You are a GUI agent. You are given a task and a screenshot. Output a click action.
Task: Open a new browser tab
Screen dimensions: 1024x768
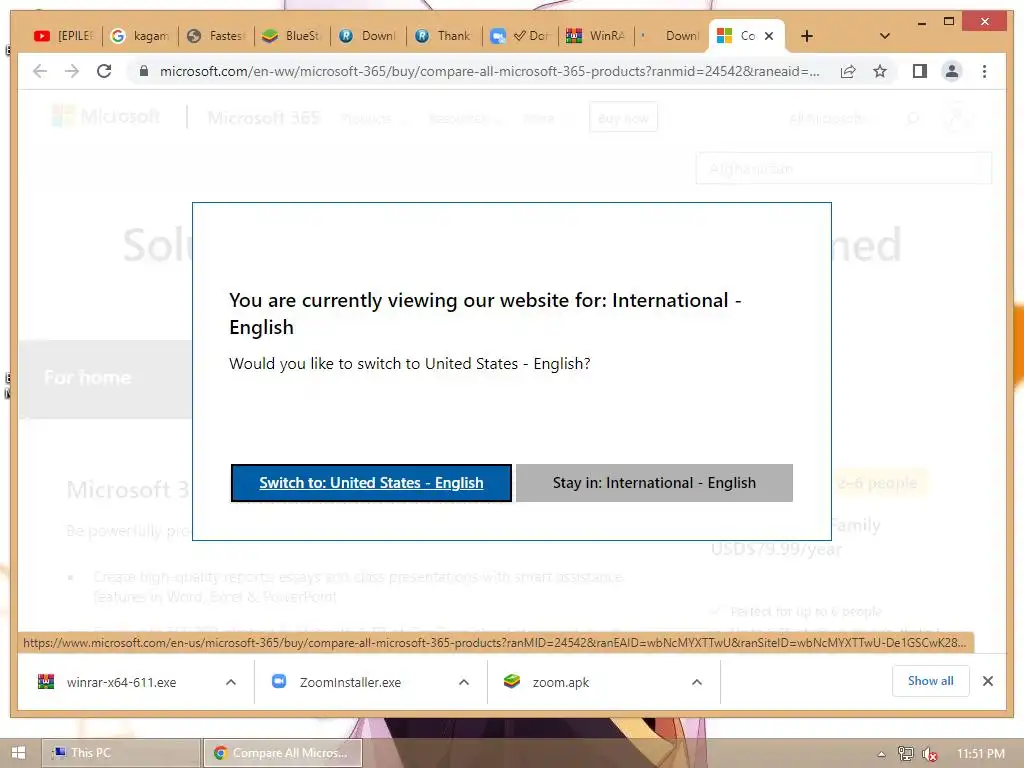807,36
